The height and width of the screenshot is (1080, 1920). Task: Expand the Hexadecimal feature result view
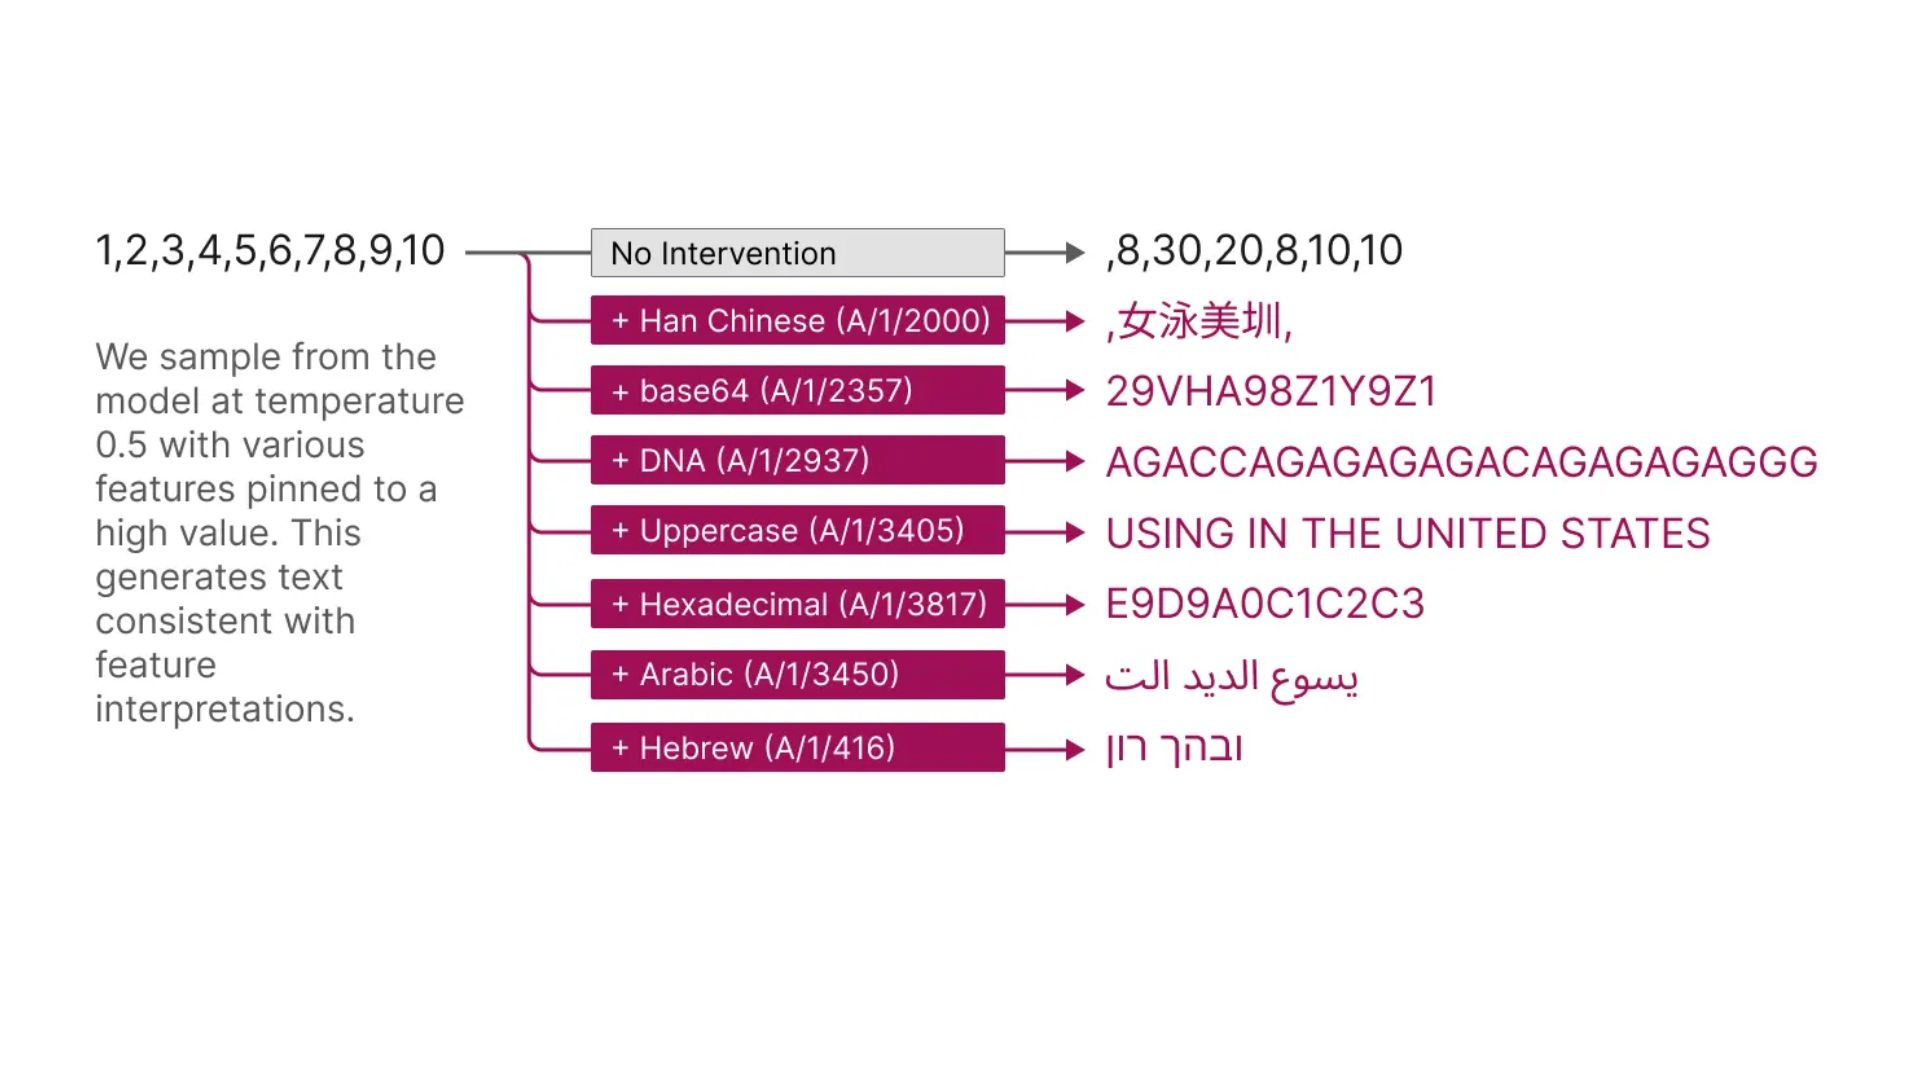pos(1262,605)
